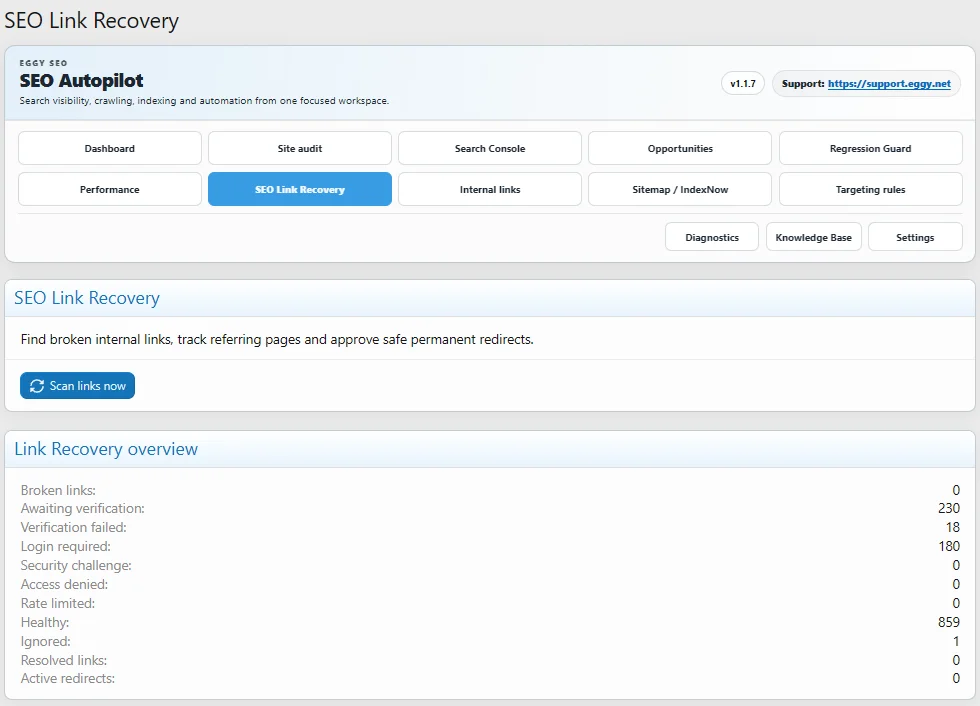Screen dimensions: 980x706
Task: Open the Knowledge Base
Action: click(814, 237)
